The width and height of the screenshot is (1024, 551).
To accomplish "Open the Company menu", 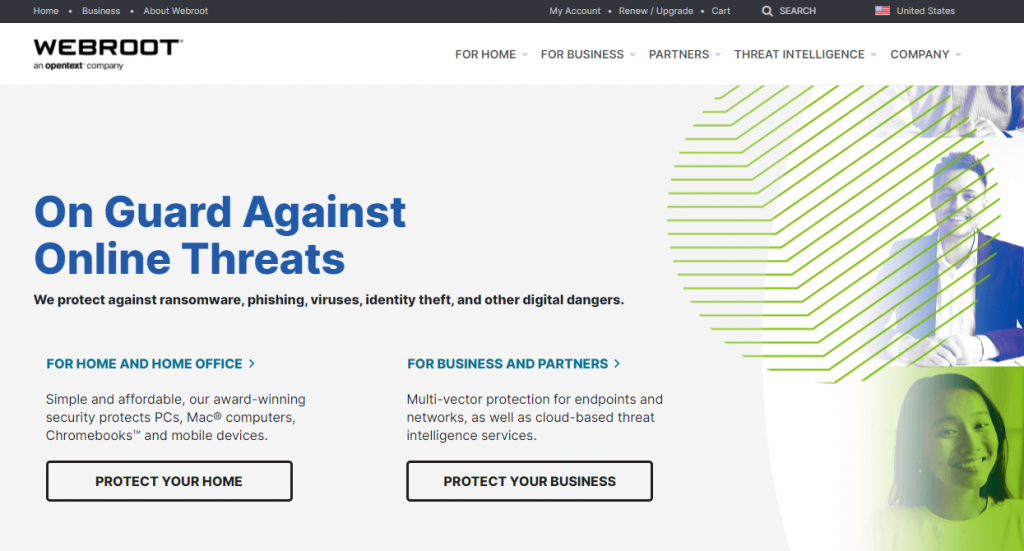I will coord(920,54).
